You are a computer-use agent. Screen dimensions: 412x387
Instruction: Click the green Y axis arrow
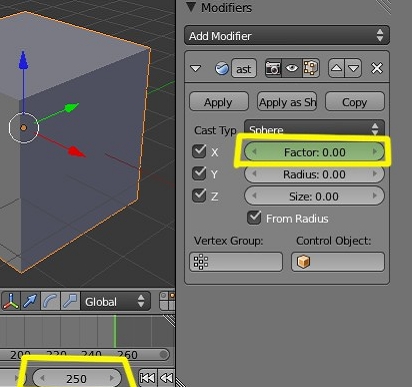(x=71, y=107)
